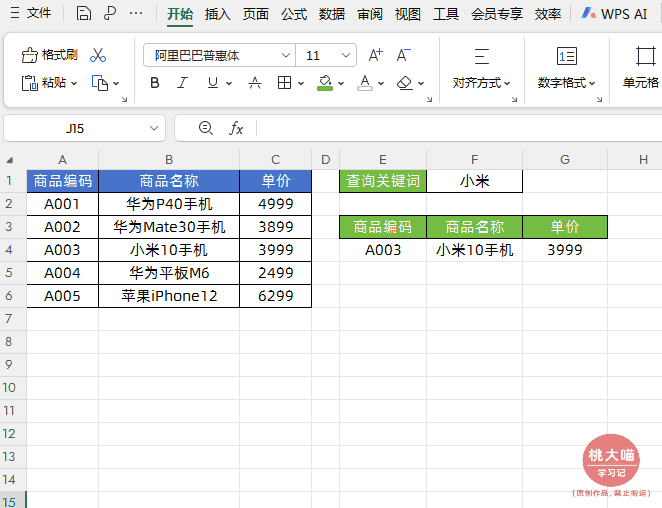Expand underline style dropdown arrow
The height and width of the screenshot is (508, 662).
pyautogui.click(x=229, y=84)
